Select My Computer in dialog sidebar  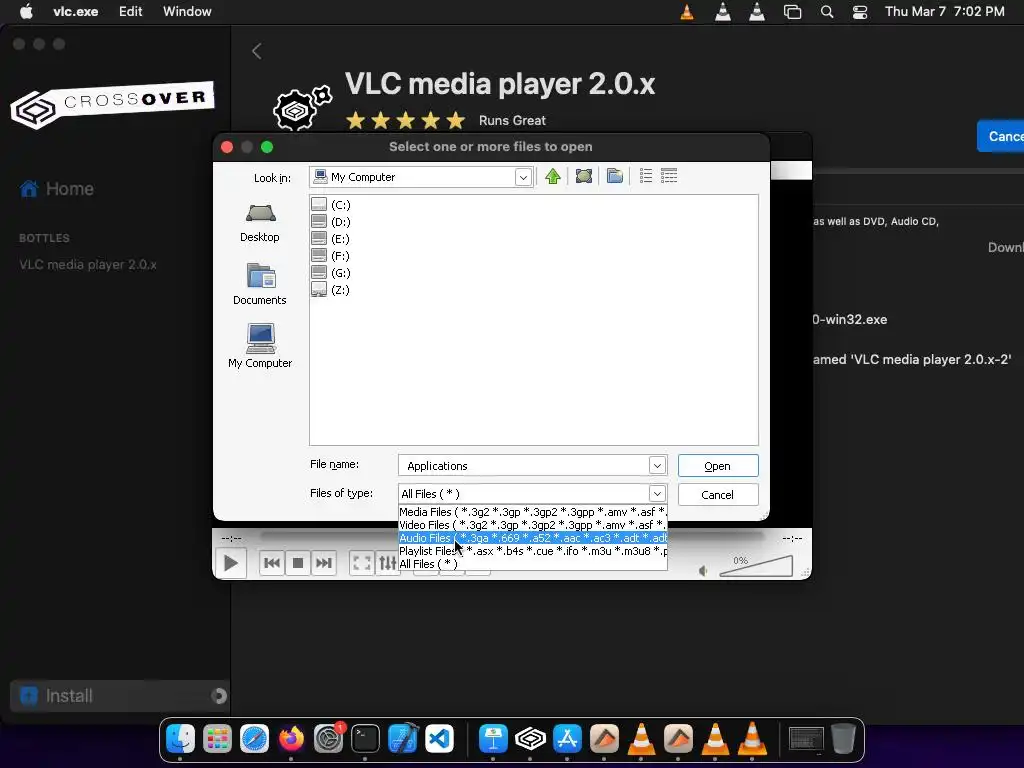260,346
